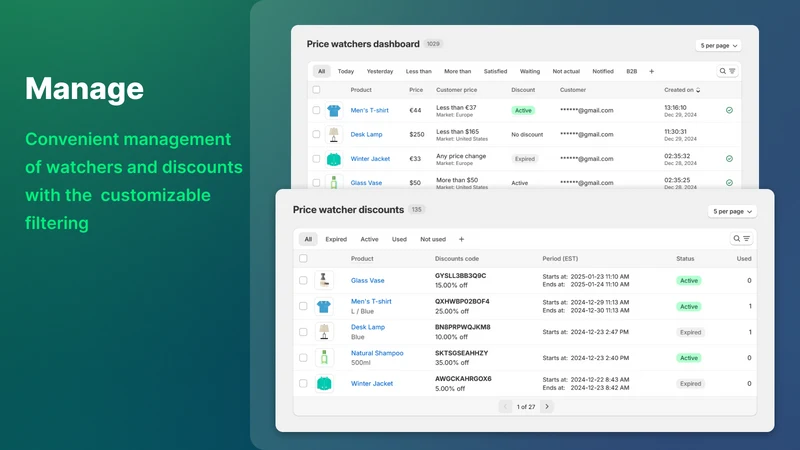The image size is (800, 450).
Task: Select the Notified tab
Action: [603, 71]
